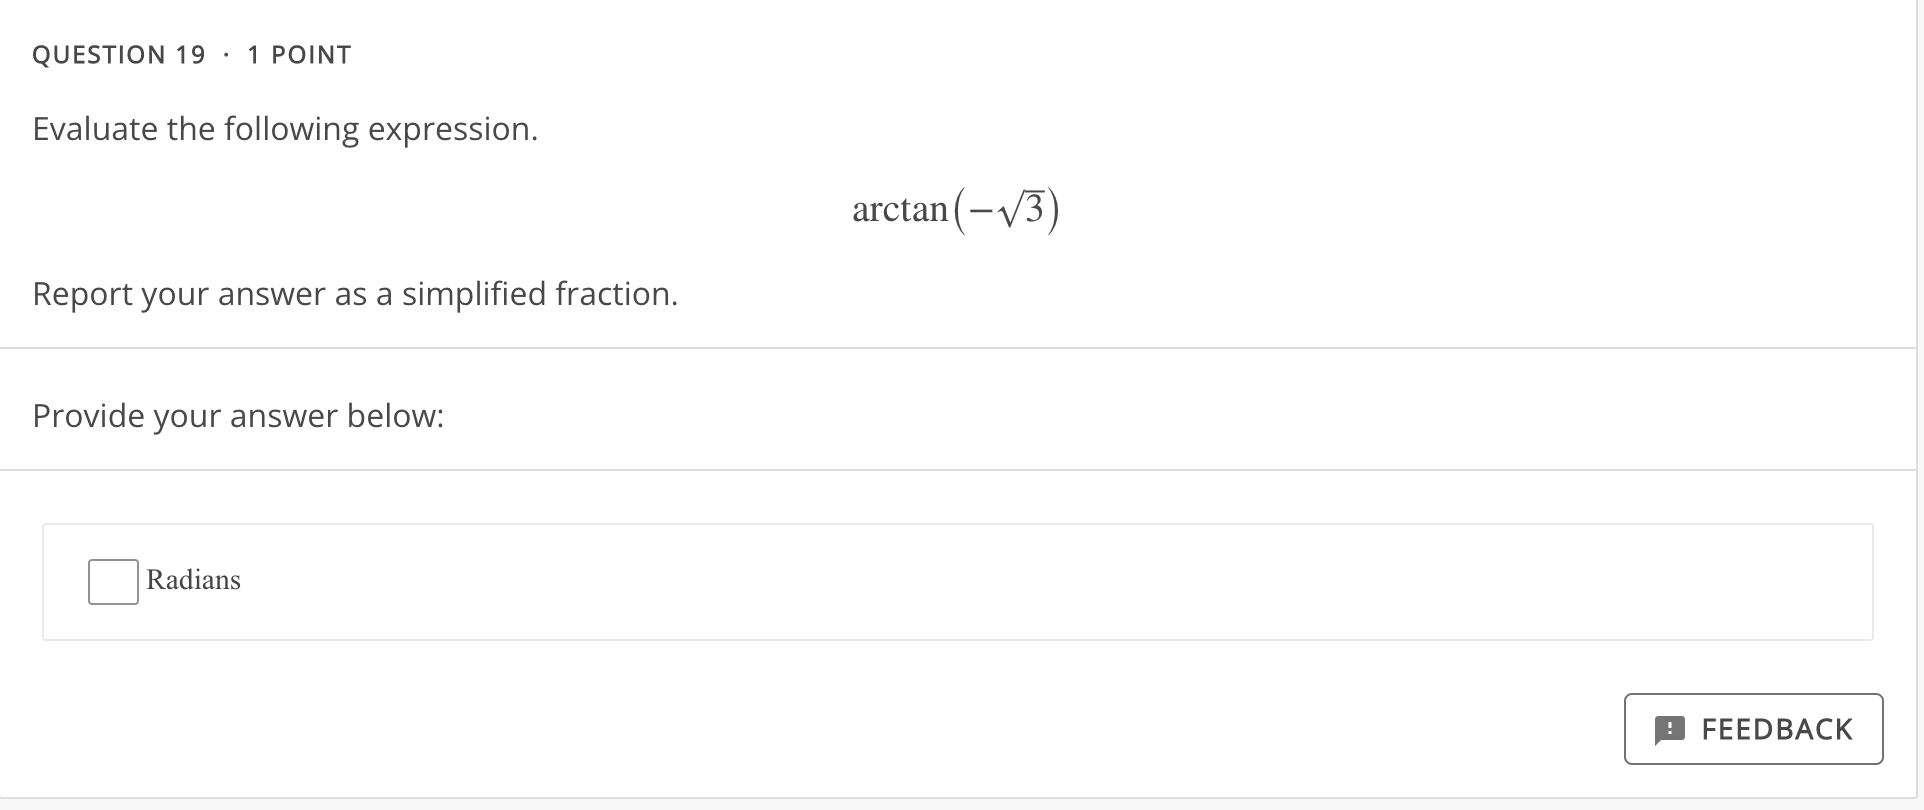The width and height of the screenshot is (1924, 810).
Task: Click the 1 POINT label
Action: [x=298, y=55]
